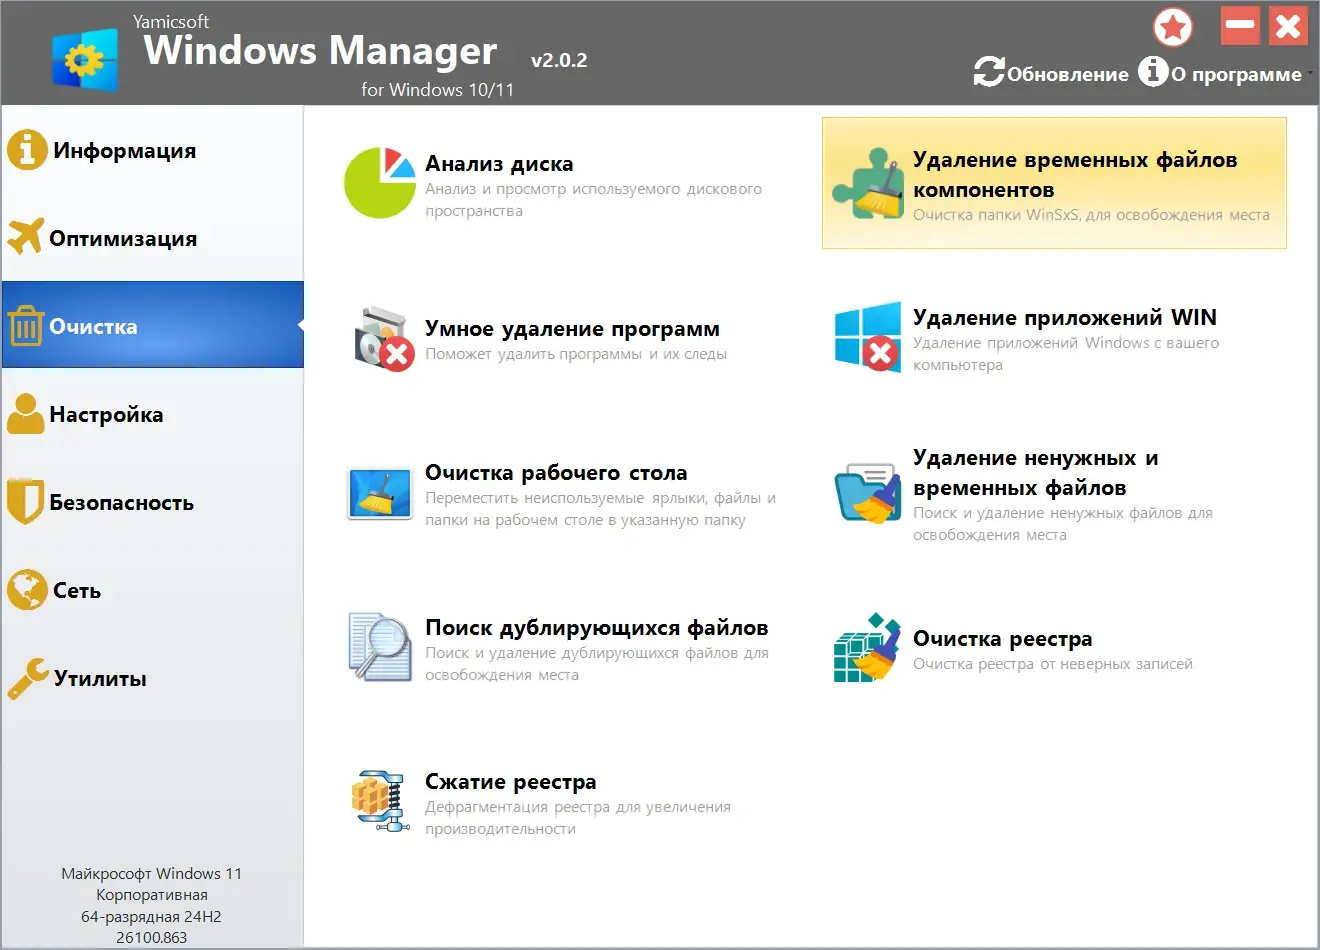Switch to the Информация section

click(x=152, y=150)
